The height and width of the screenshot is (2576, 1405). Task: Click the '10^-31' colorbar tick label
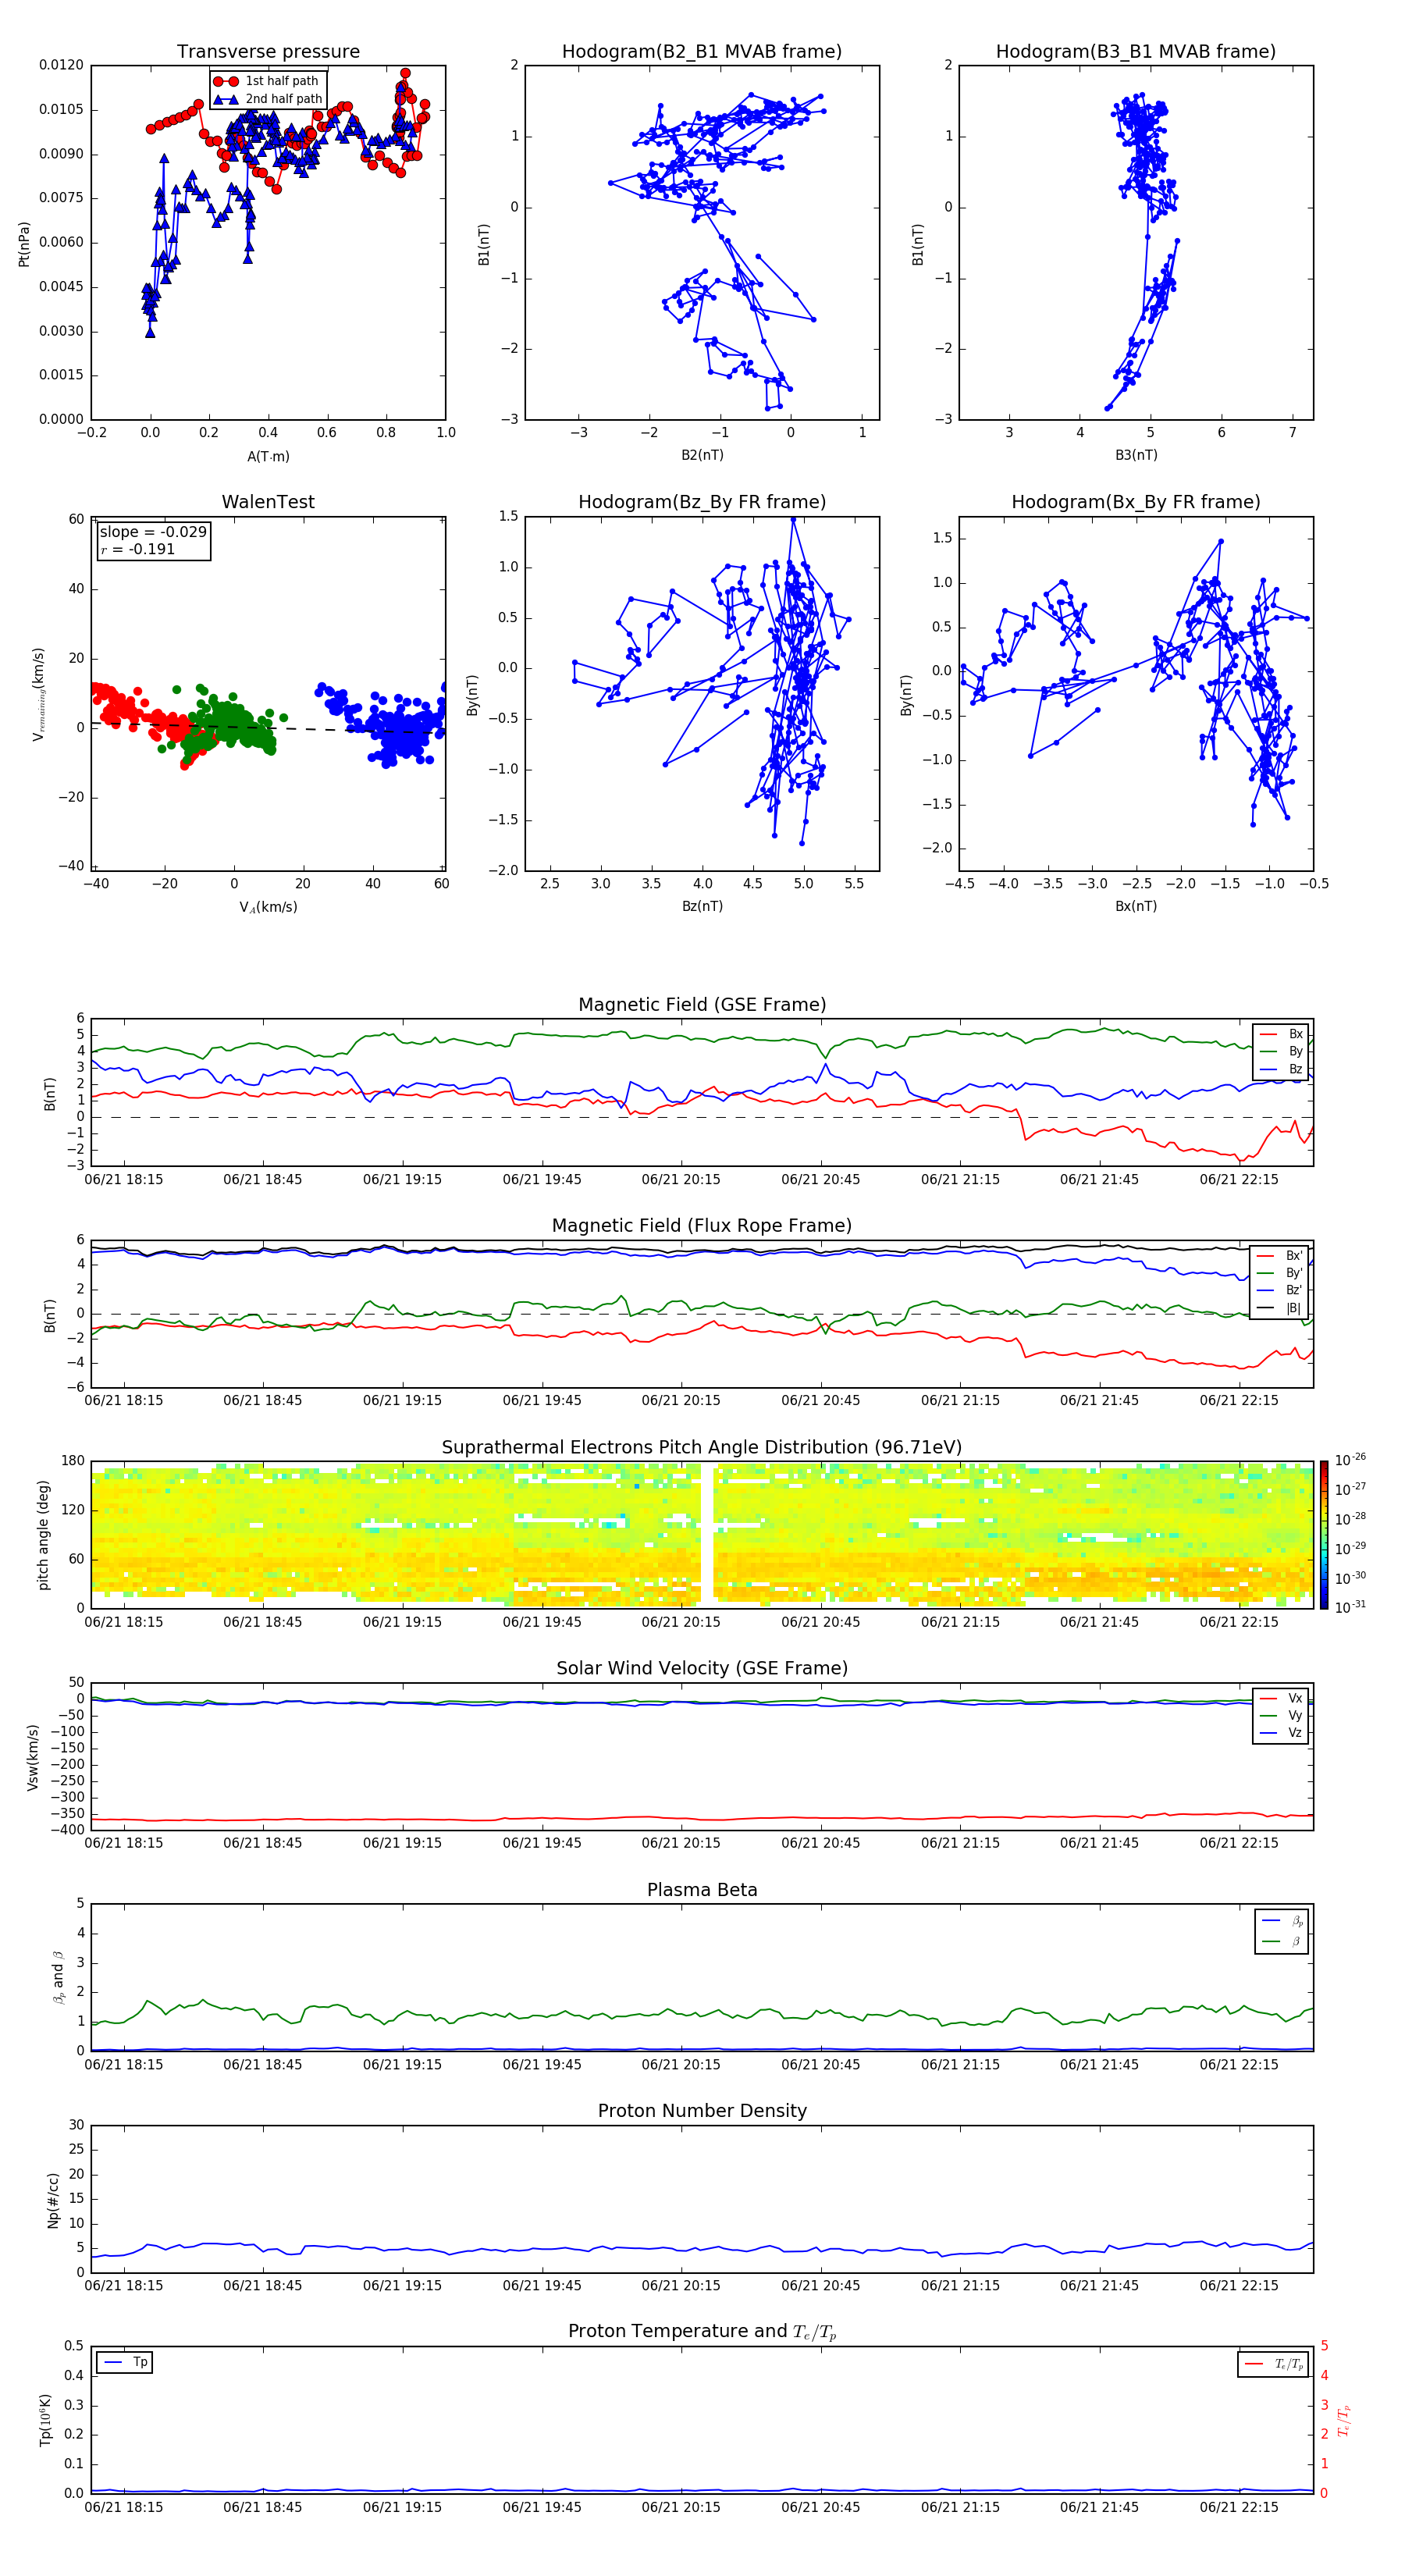point(1350,1607)
